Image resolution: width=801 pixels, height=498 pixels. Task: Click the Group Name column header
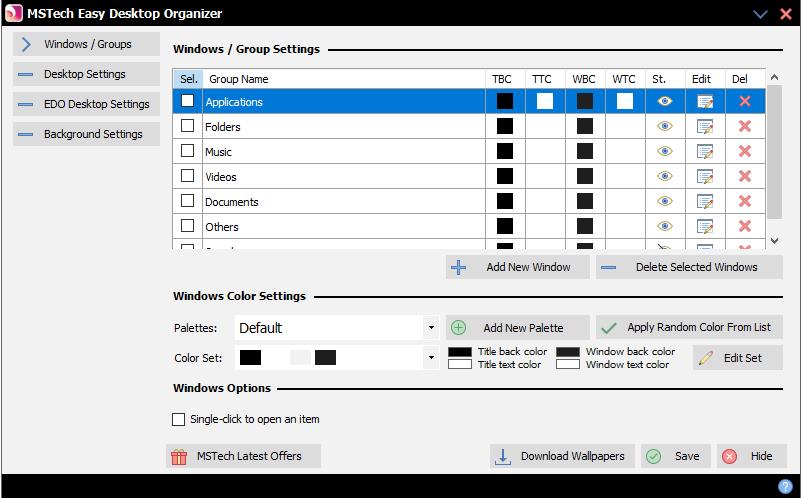pos(344,79)
